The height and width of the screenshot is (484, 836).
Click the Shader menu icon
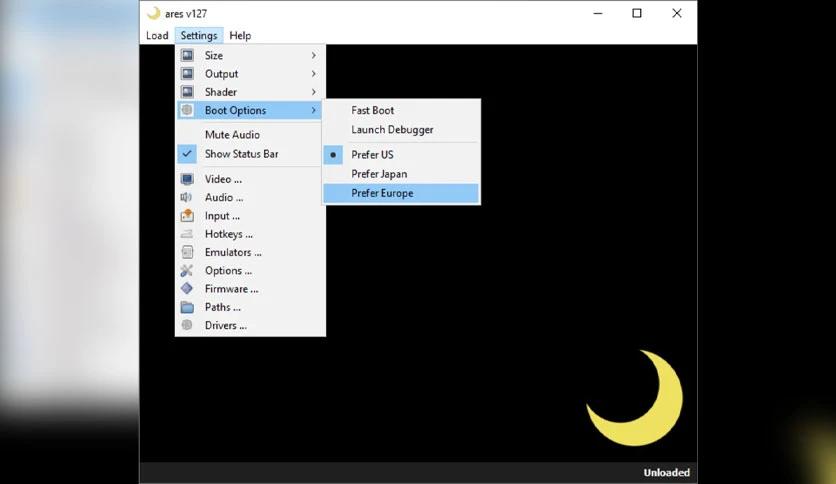pyautogui.click(x=187, y=92)
